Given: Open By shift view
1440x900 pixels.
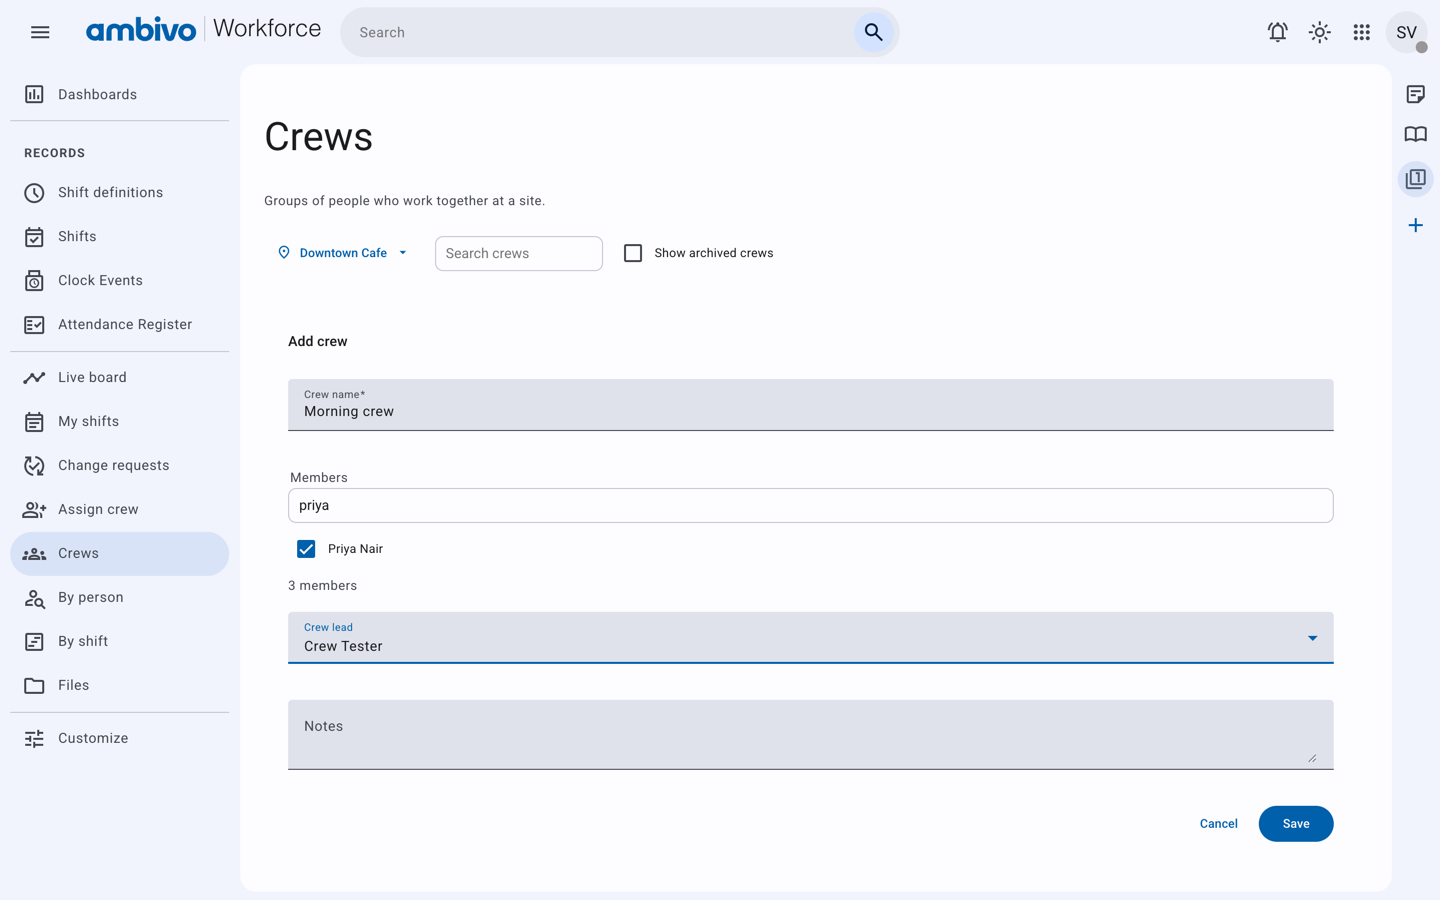Looking at the screenshot, I should pos(120,641).
